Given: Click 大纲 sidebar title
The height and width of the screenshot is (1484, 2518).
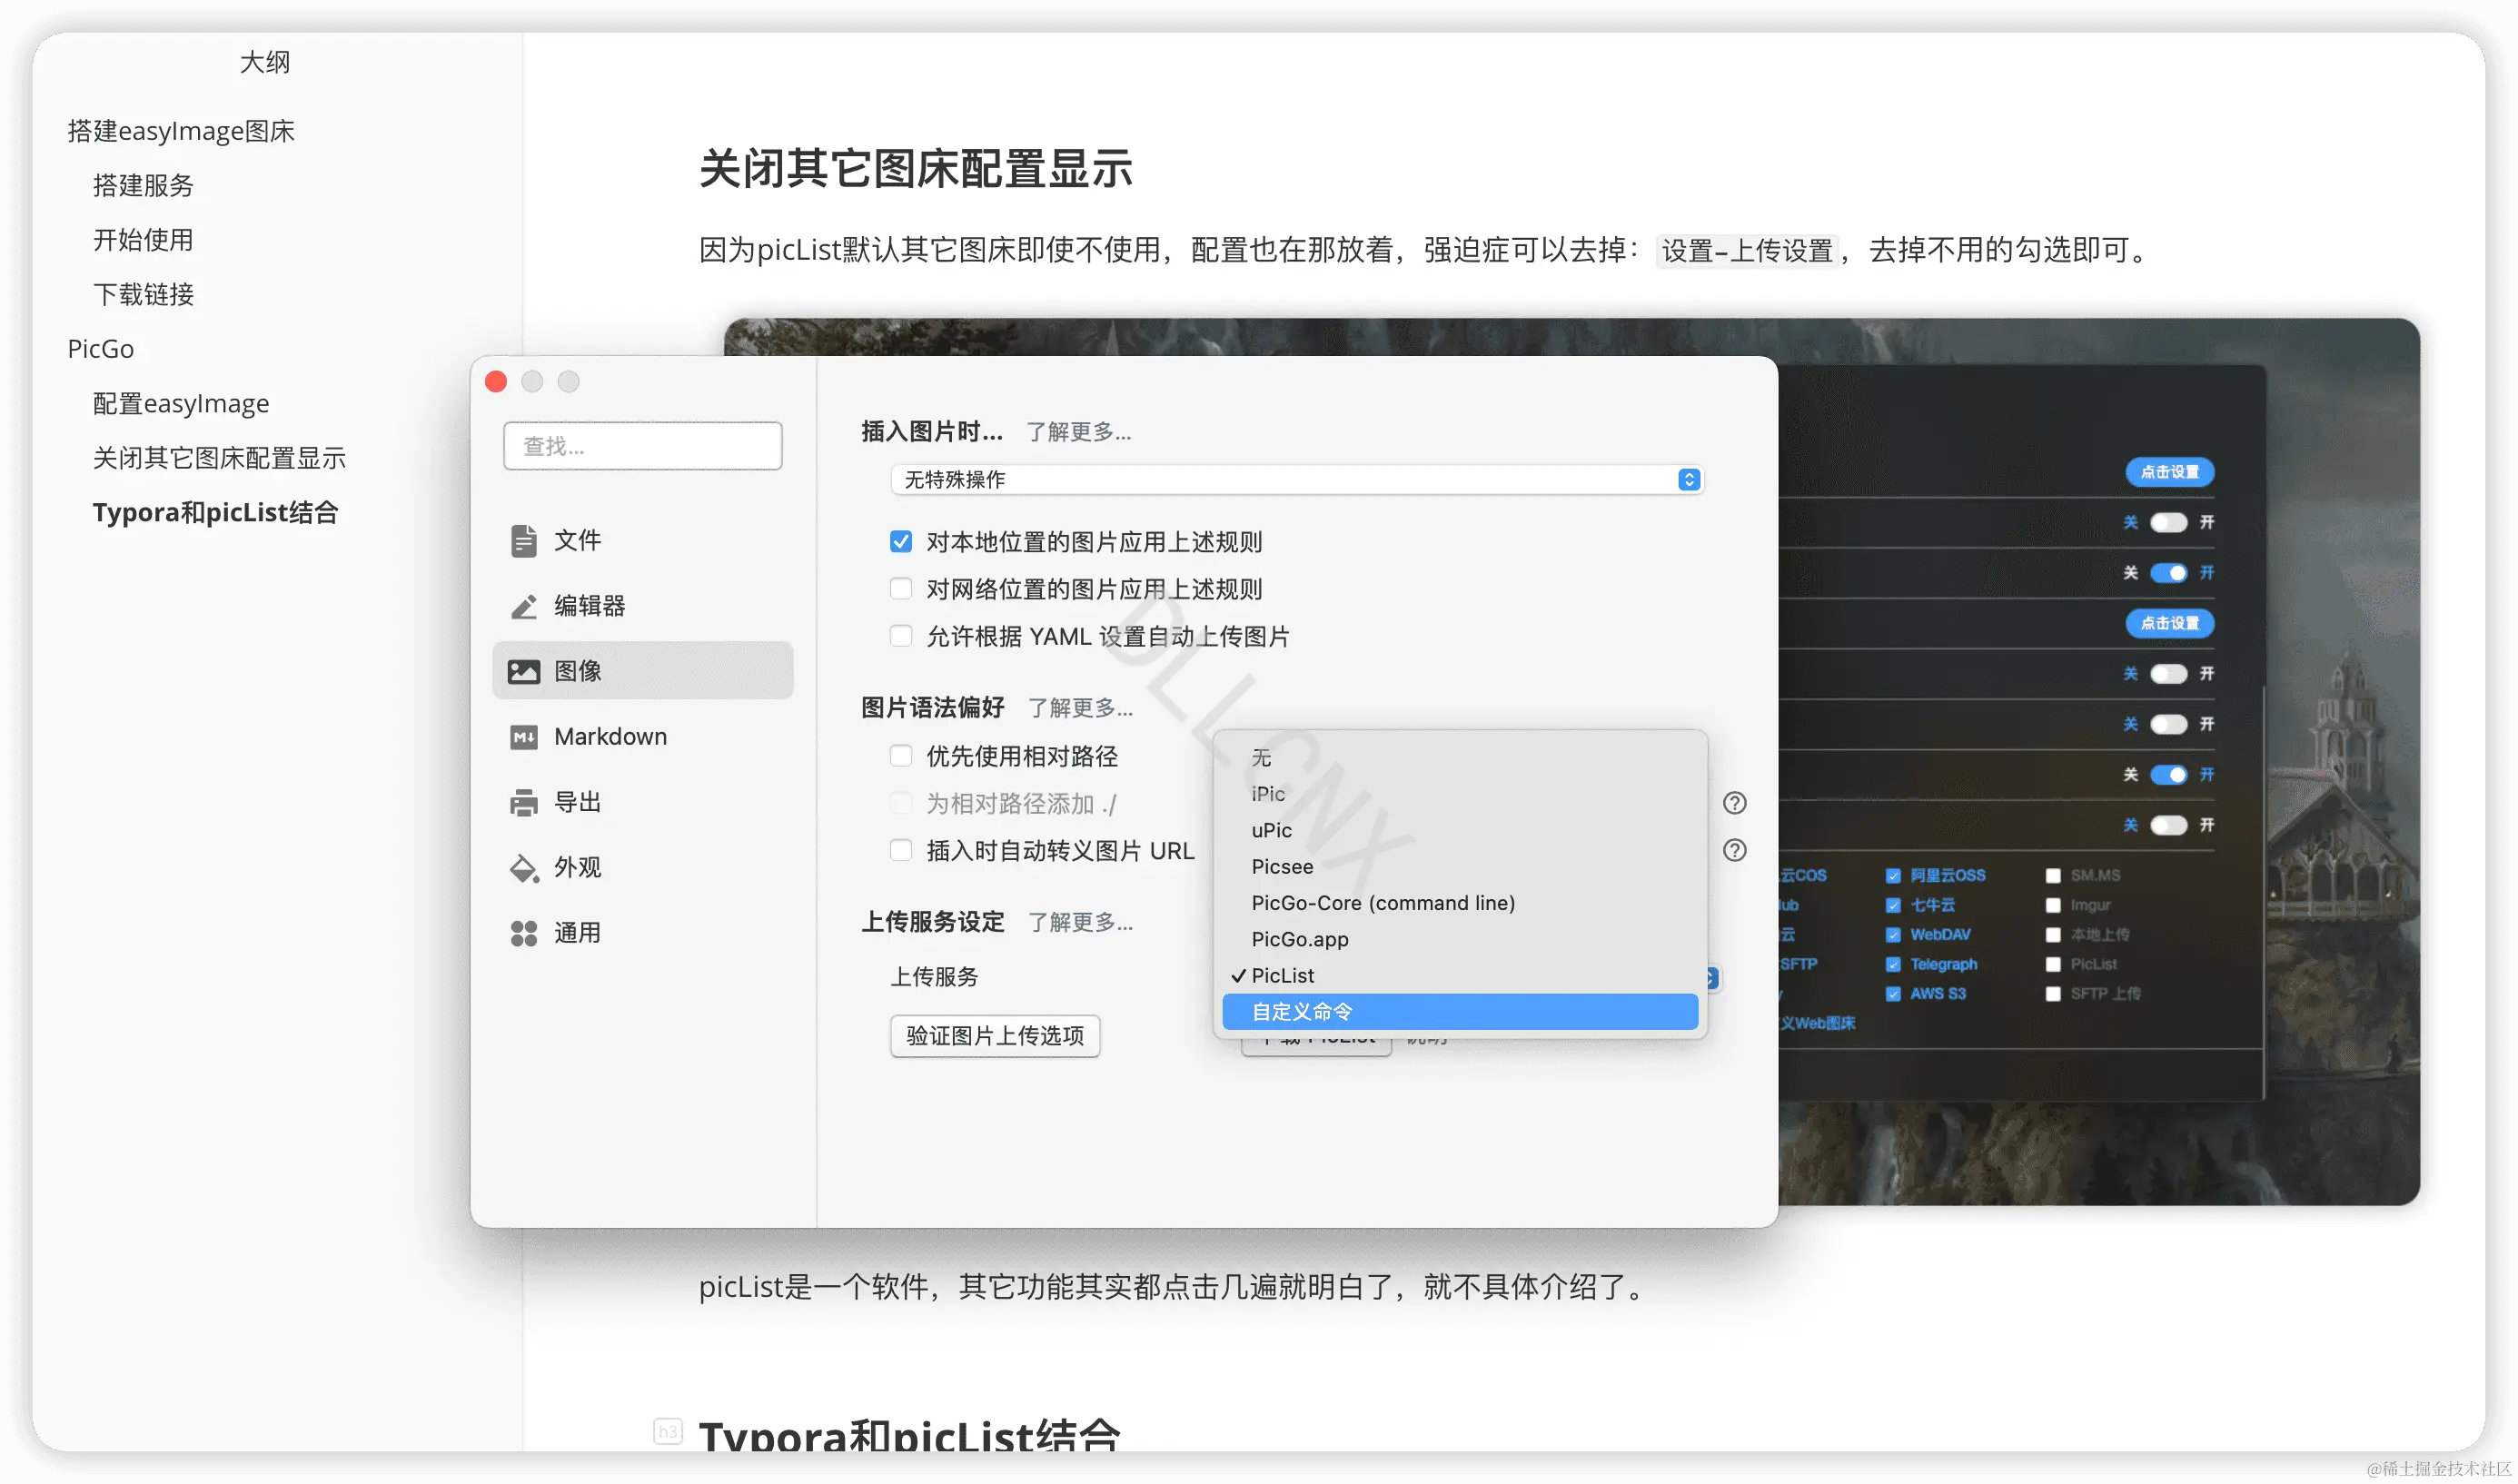Looking at the screenshot, I should (265, 62).
